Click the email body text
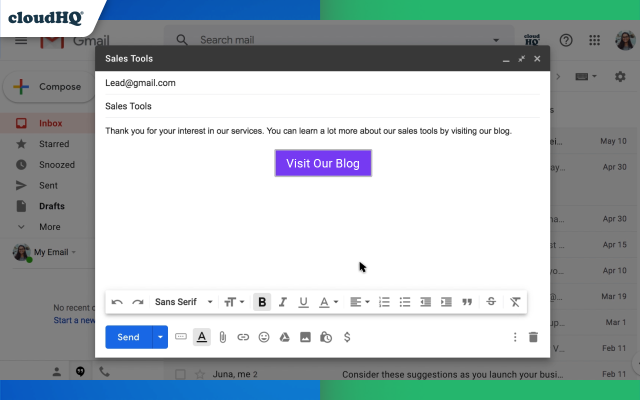The width and height of the screenshot is (640, 400). coord(308,131)
